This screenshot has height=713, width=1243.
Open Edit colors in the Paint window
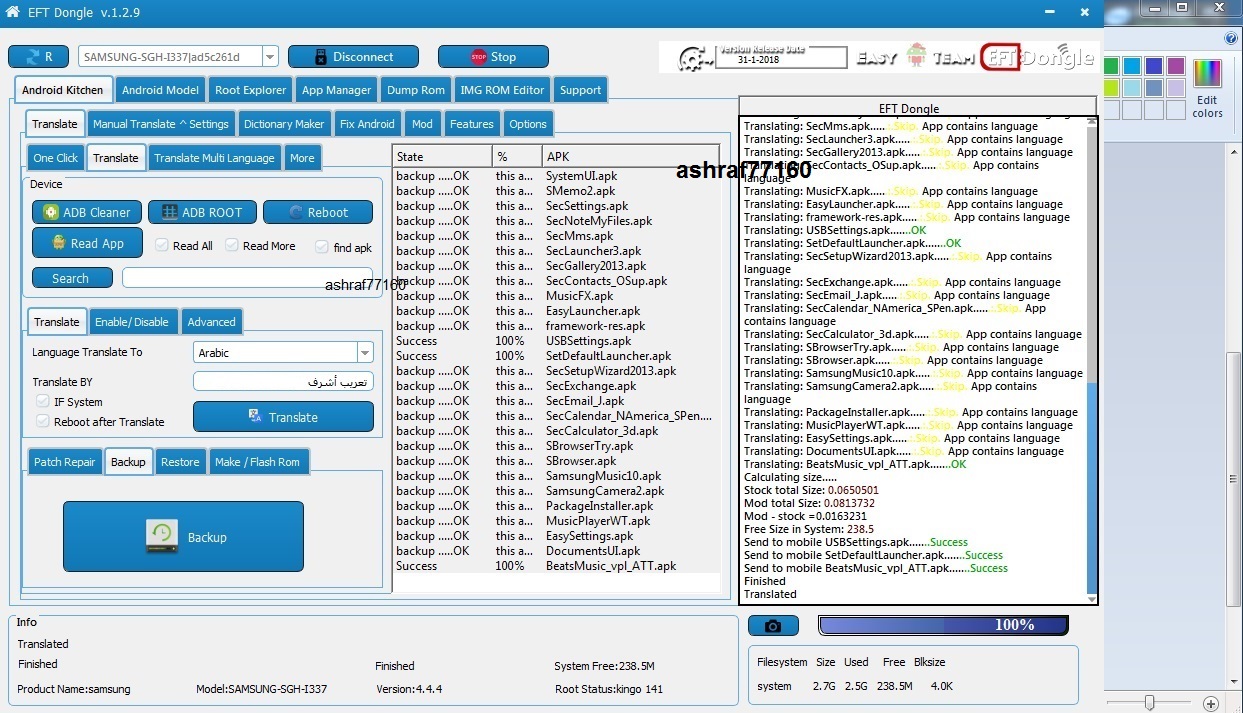1207,88
